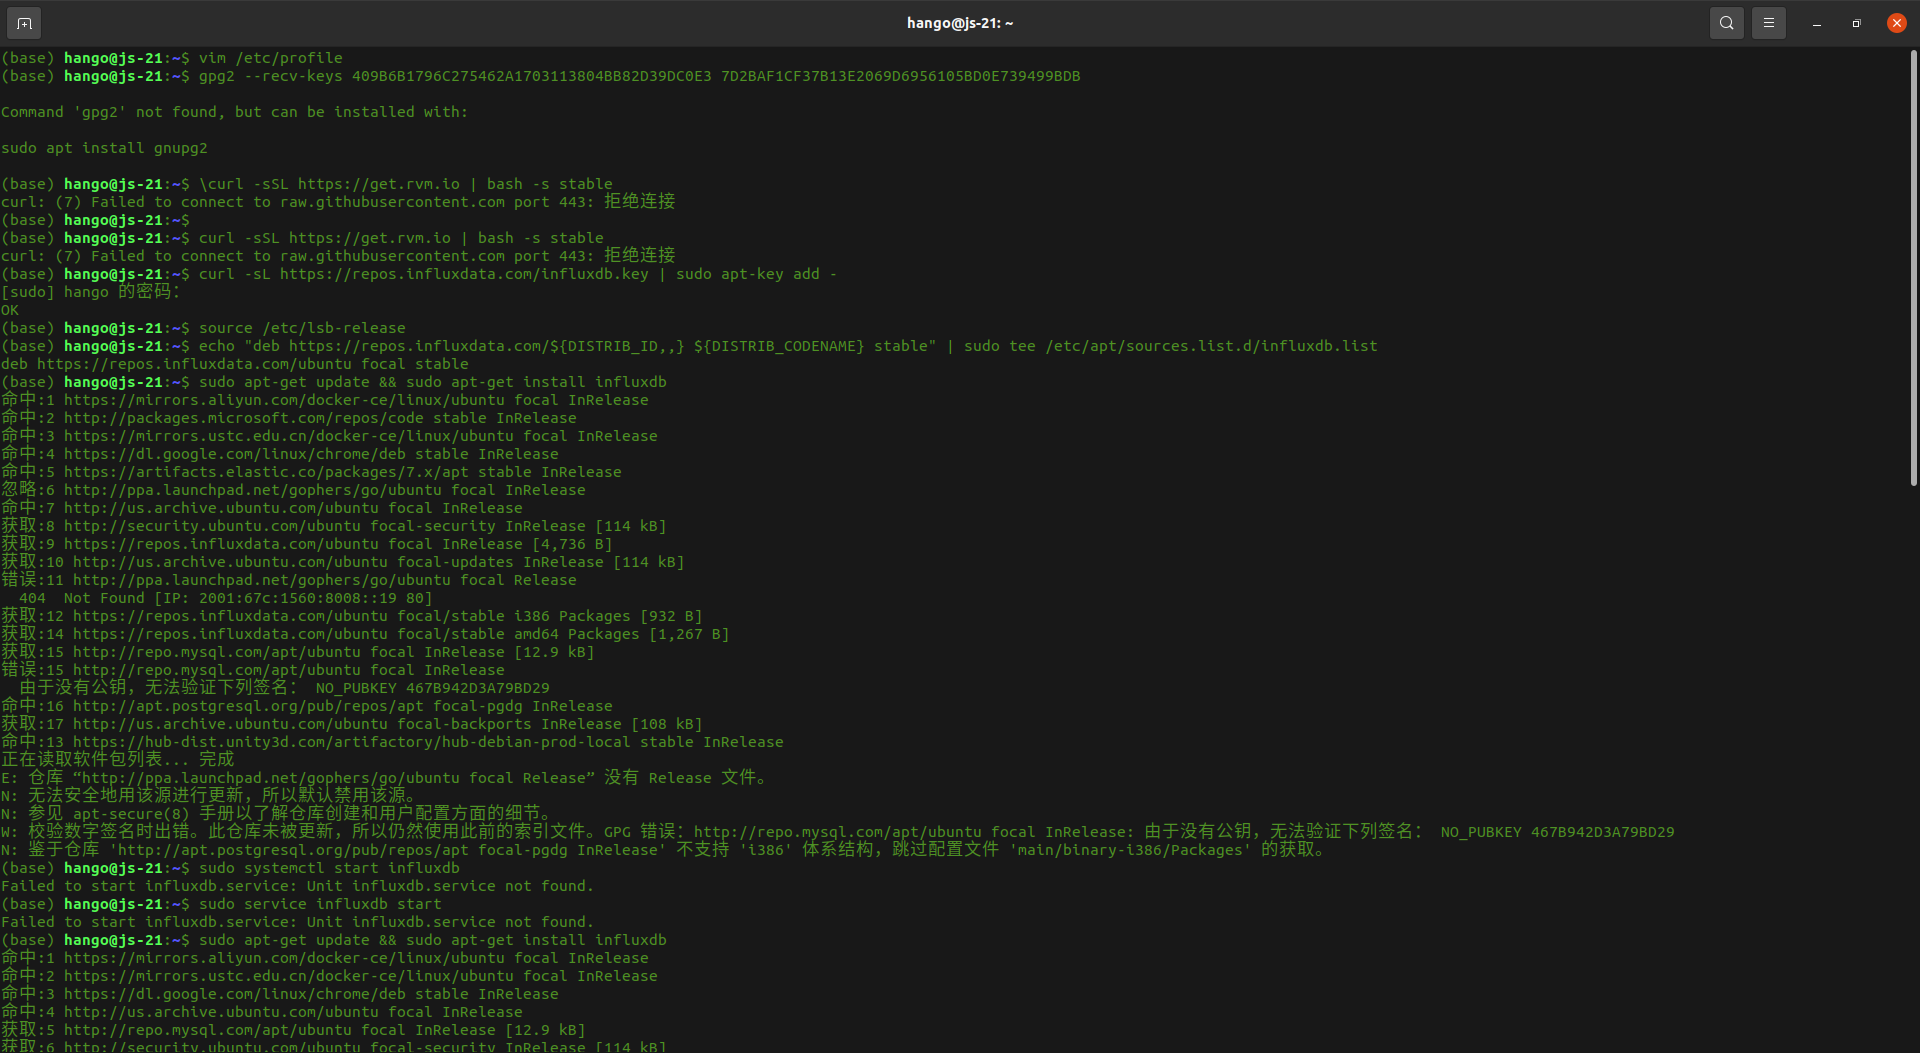
Task: Click the "E: 仓库" no Release file error
Action: point(385,778)
